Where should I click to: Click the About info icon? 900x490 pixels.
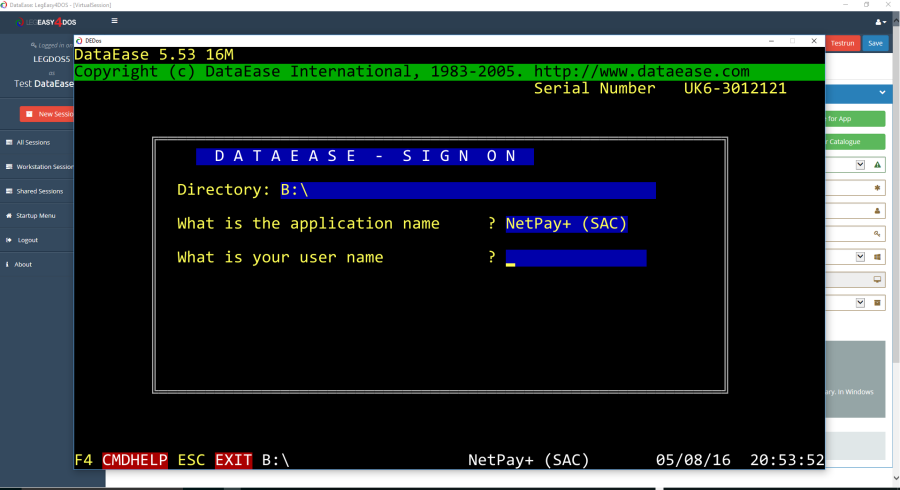7,265
